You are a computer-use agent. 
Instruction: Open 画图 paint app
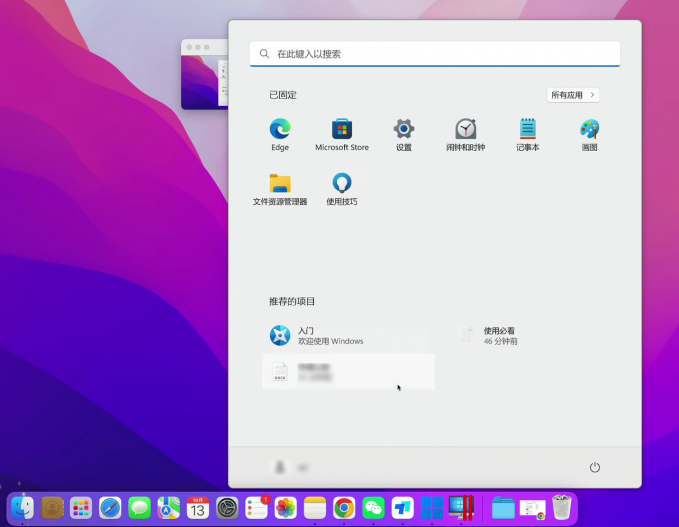coord(589,134)
